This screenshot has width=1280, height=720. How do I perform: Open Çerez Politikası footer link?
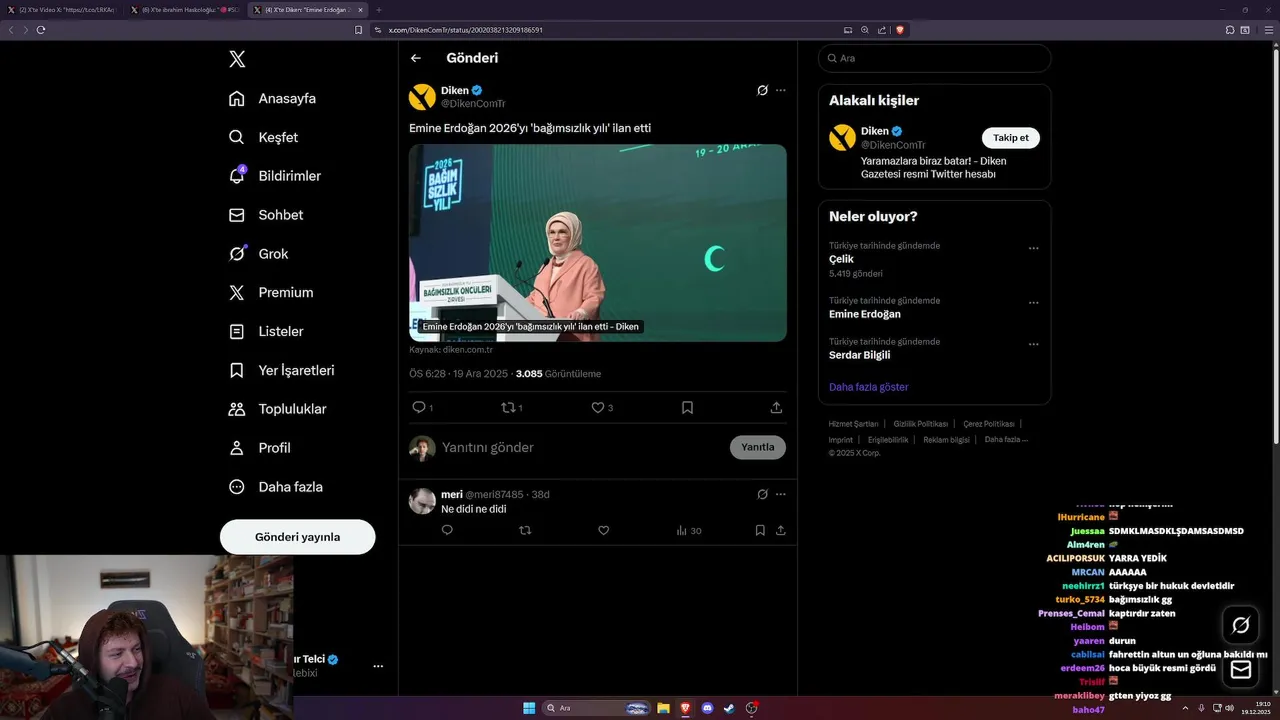tap(989, 424)
